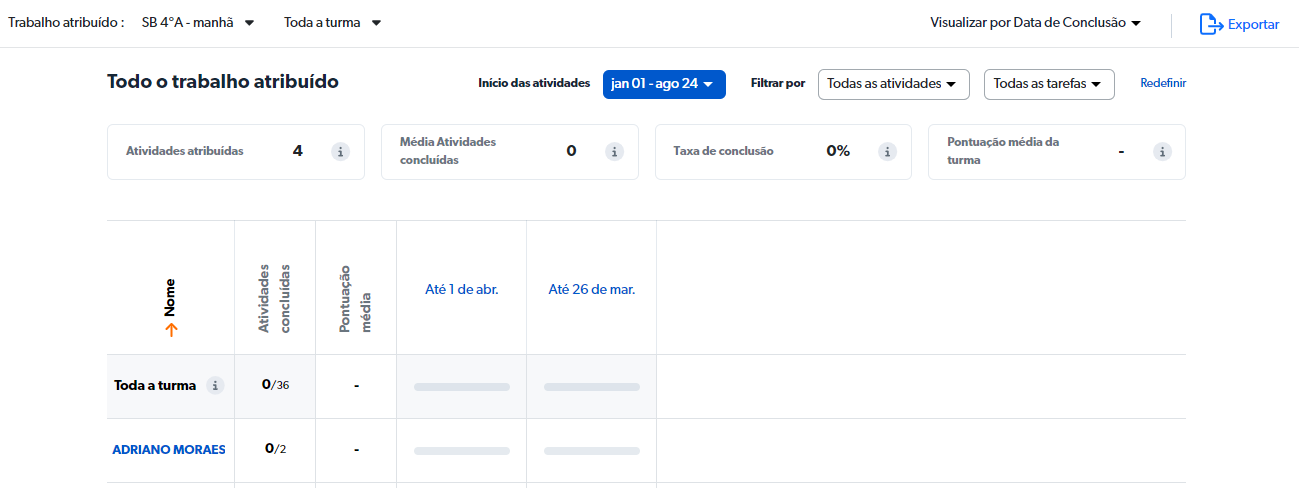The height and width of the screenshot is (488, 1299).
Task: Sort by Pontuação média column header
Action: tap(355, 298)
